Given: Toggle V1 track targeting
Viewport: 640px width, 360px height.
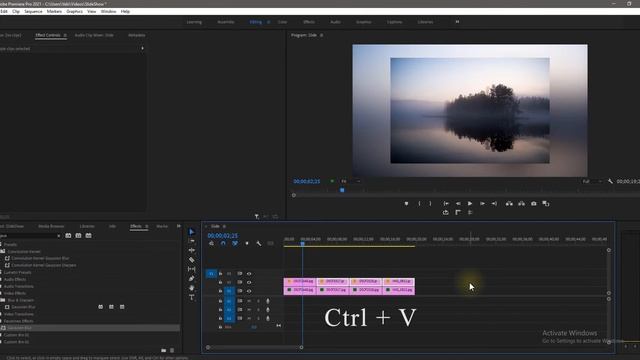Looking at the screenshot, I should pyautogui.click(x=229, y=291).
